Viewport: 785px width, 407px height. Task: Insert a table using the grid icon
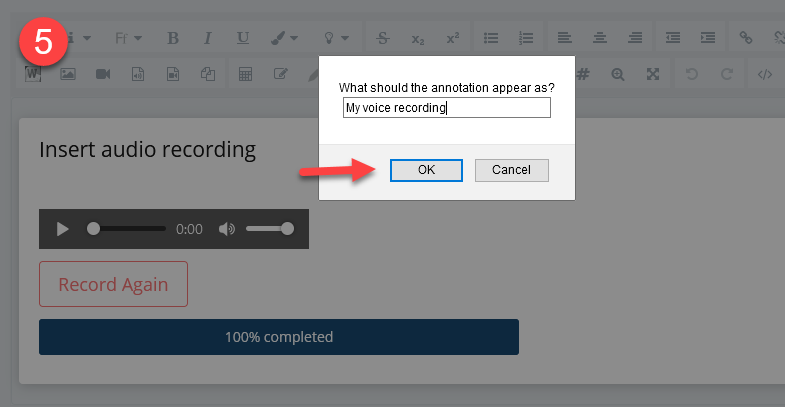(245, 74)
